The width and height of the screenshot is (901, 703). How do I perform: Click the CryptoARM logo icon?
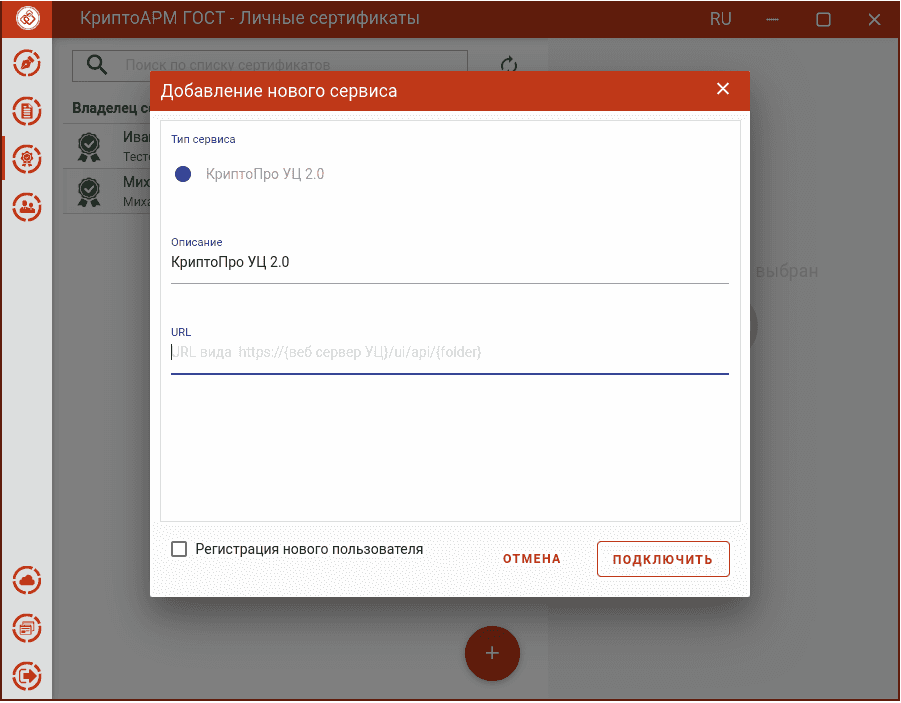click(x=27, y=19)
